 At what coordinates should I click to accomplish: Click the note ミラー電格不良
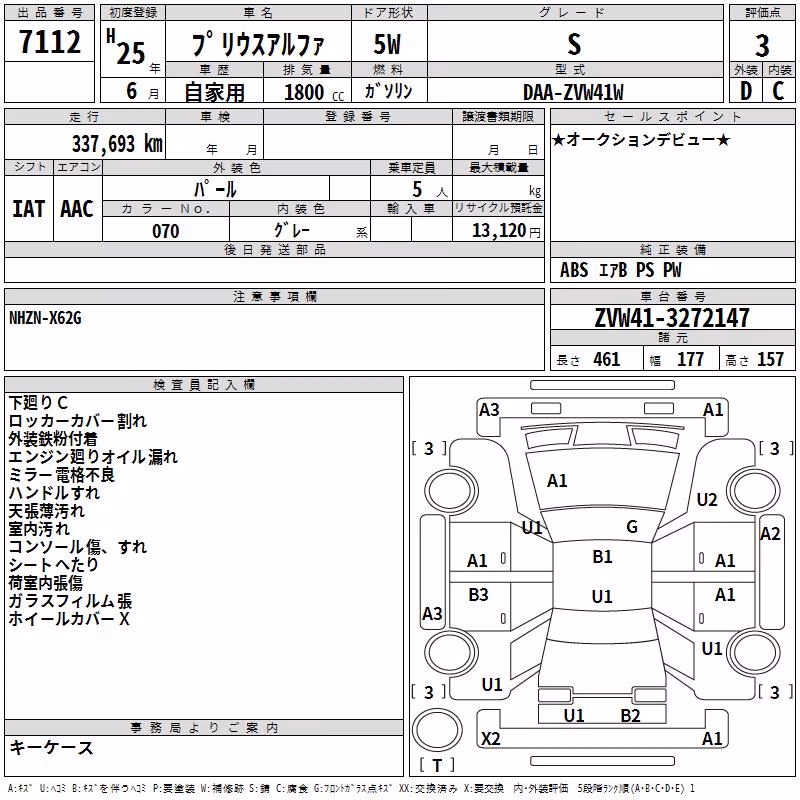coord(62,474)
